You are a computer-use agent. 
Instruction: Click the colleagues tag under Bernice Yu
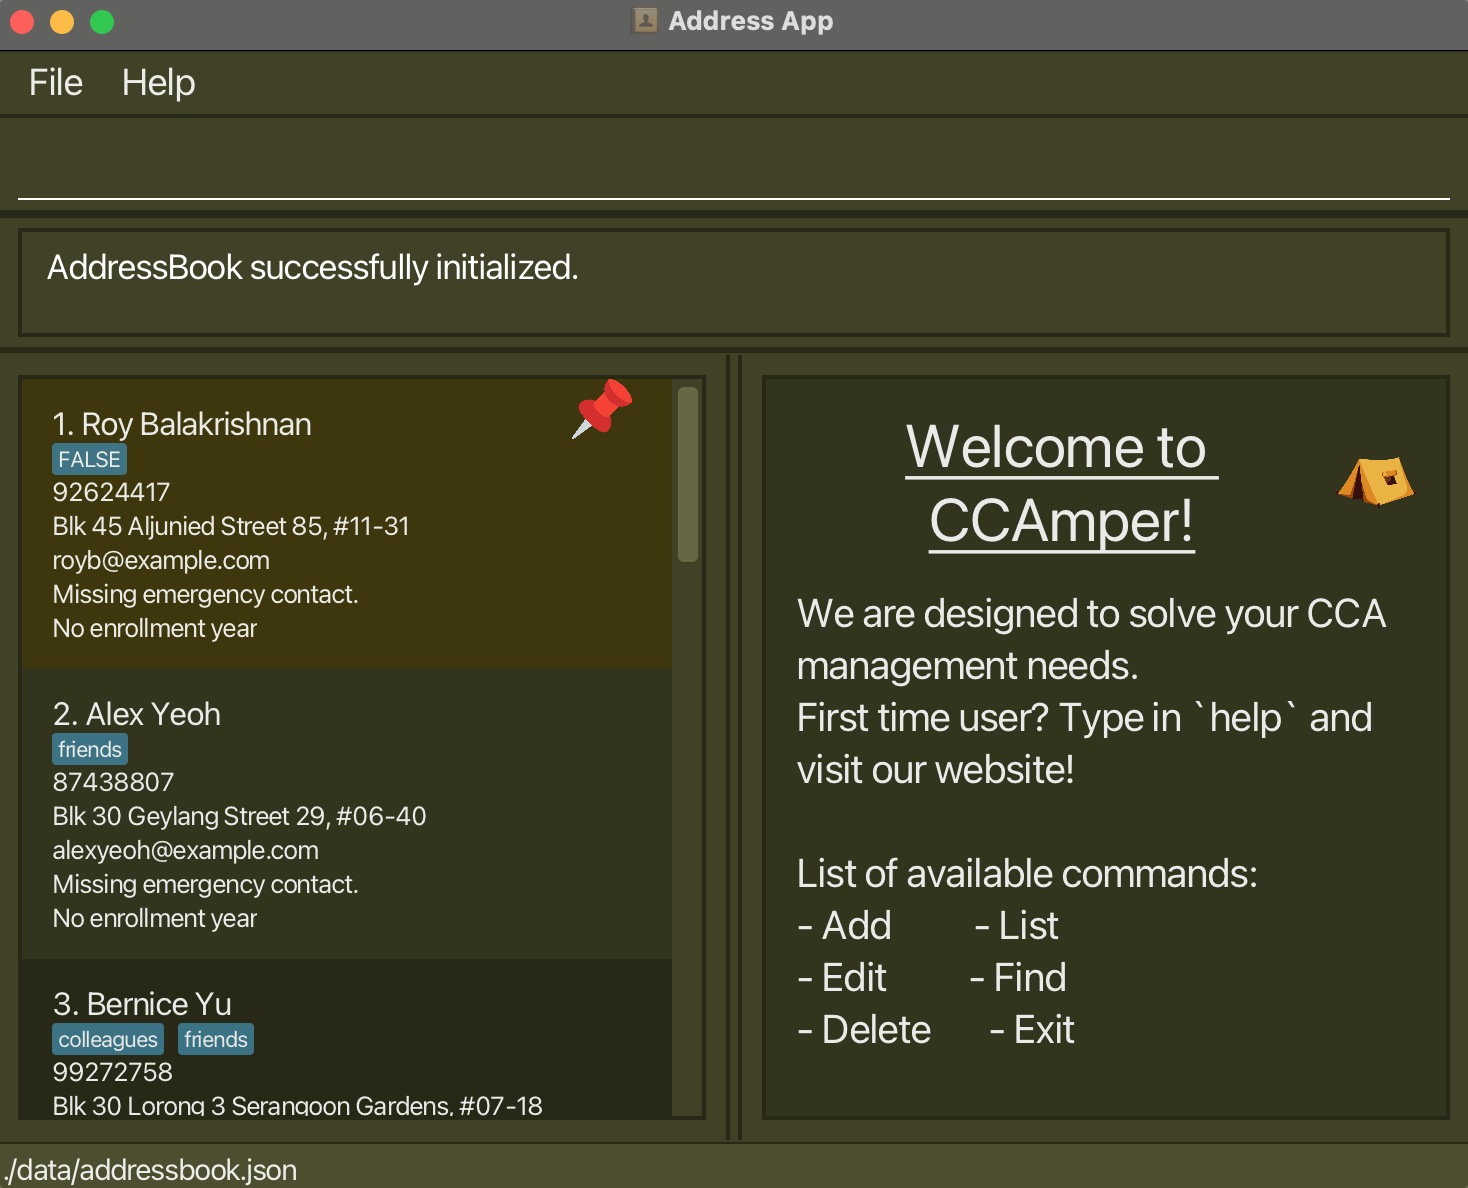coord(108,1040)
